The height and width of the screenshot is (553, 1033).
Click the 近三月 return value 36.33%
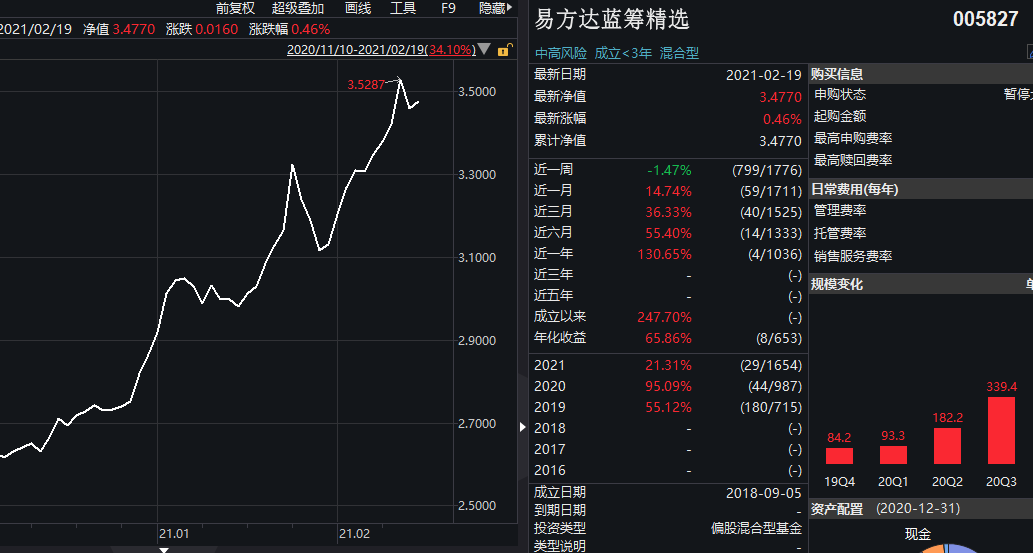(669, 212)
